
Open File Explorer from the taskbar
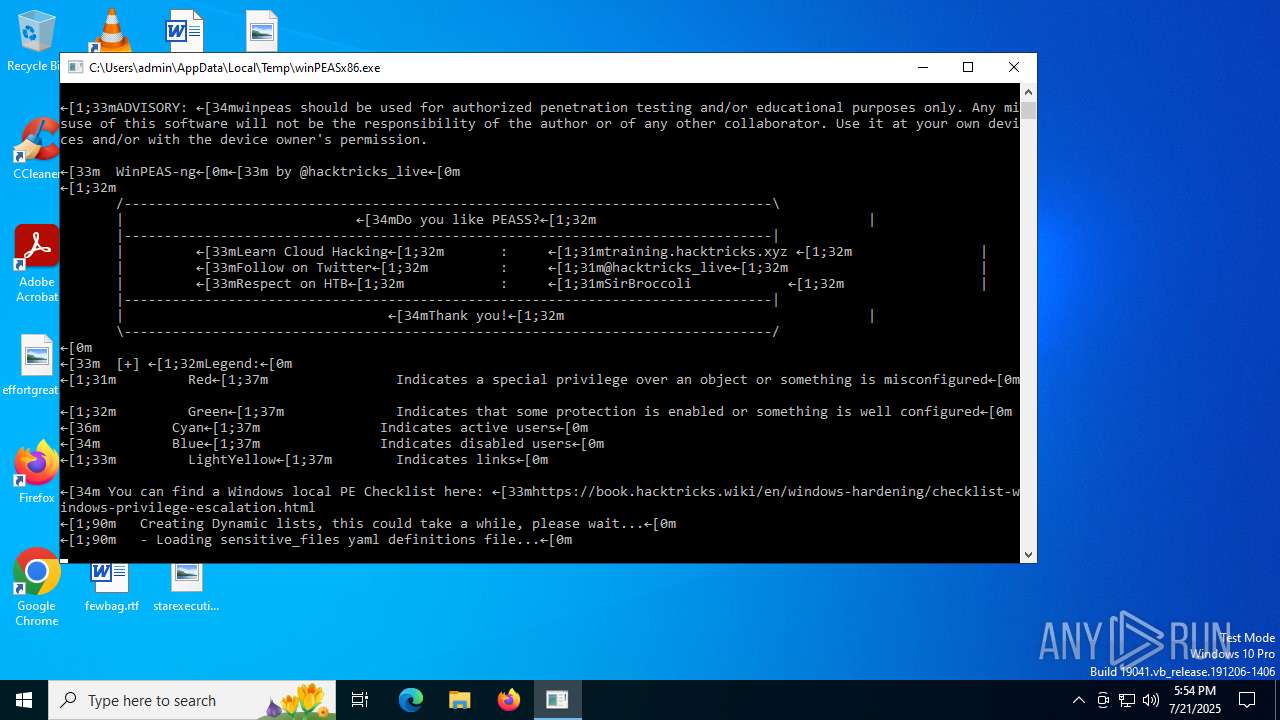tap(459, 700)
